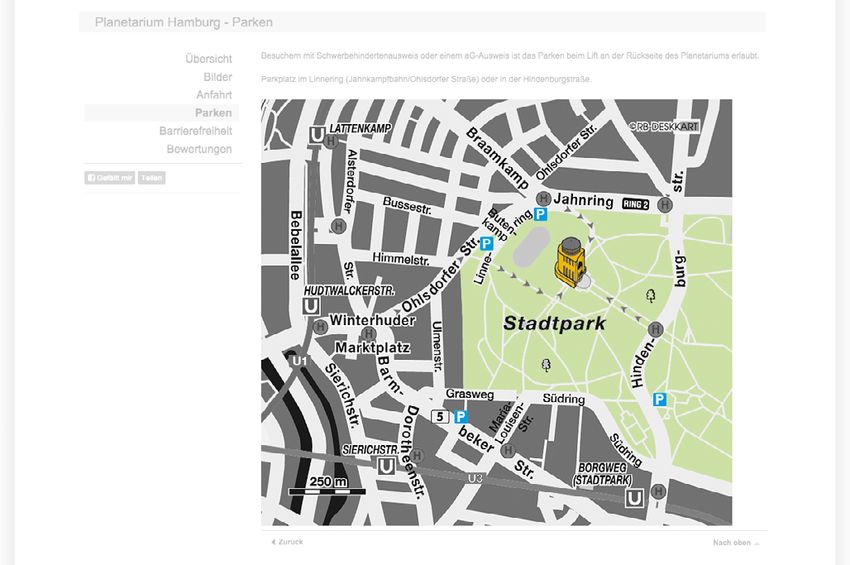The image size is (850, 565).
Task: Click the H stop icon left of Jahnring
Action: (x=543, y=199)
